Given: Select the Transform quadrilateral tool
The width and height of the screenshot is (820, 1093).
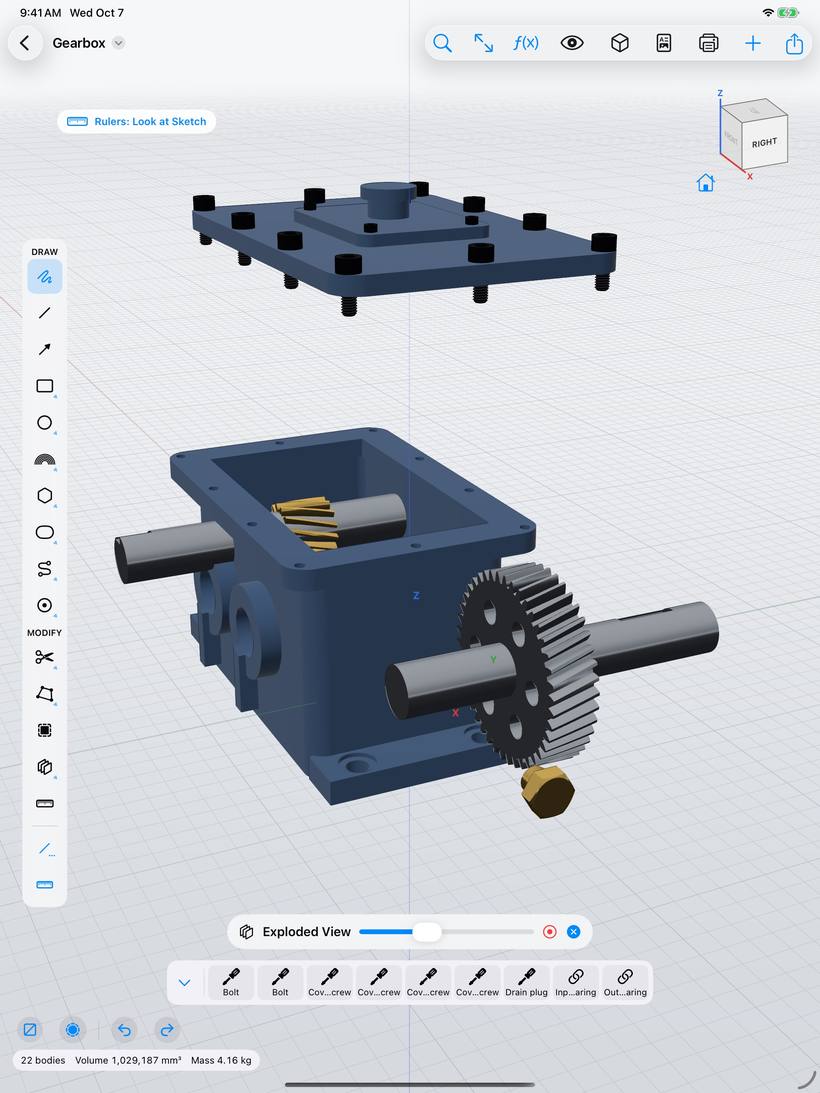Looking at the screenshot, I should 45,694.
